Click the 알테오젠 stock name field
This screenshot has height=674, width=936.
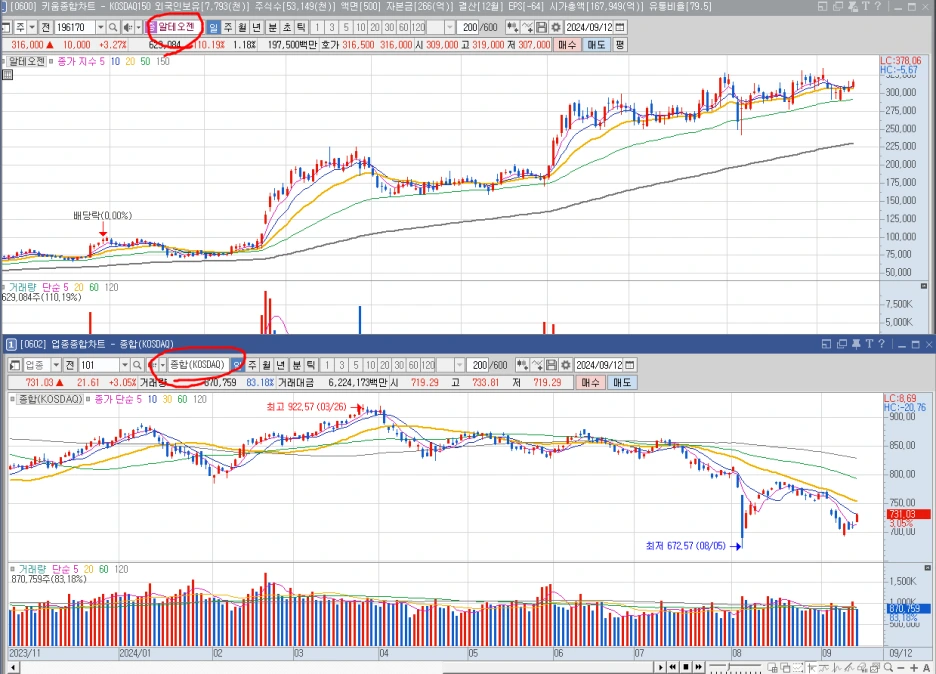click(x=177, y=27)
